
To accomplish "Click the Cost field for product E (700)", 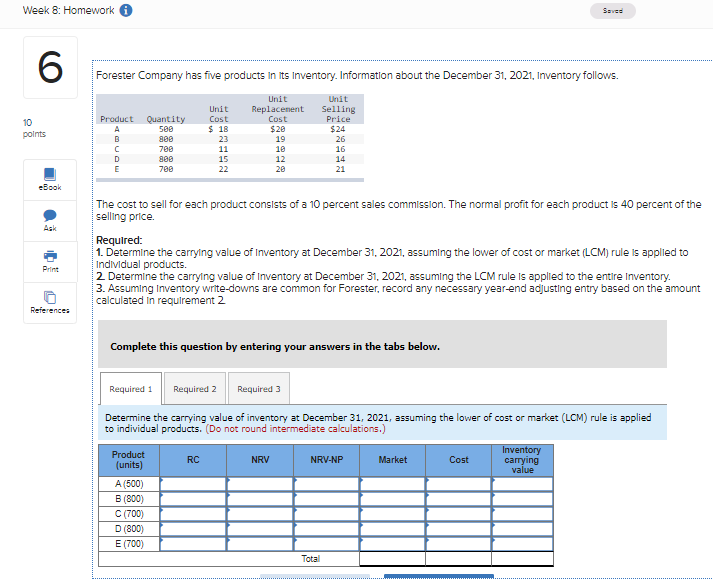I will pyautogui.click(x=459, y=544).
